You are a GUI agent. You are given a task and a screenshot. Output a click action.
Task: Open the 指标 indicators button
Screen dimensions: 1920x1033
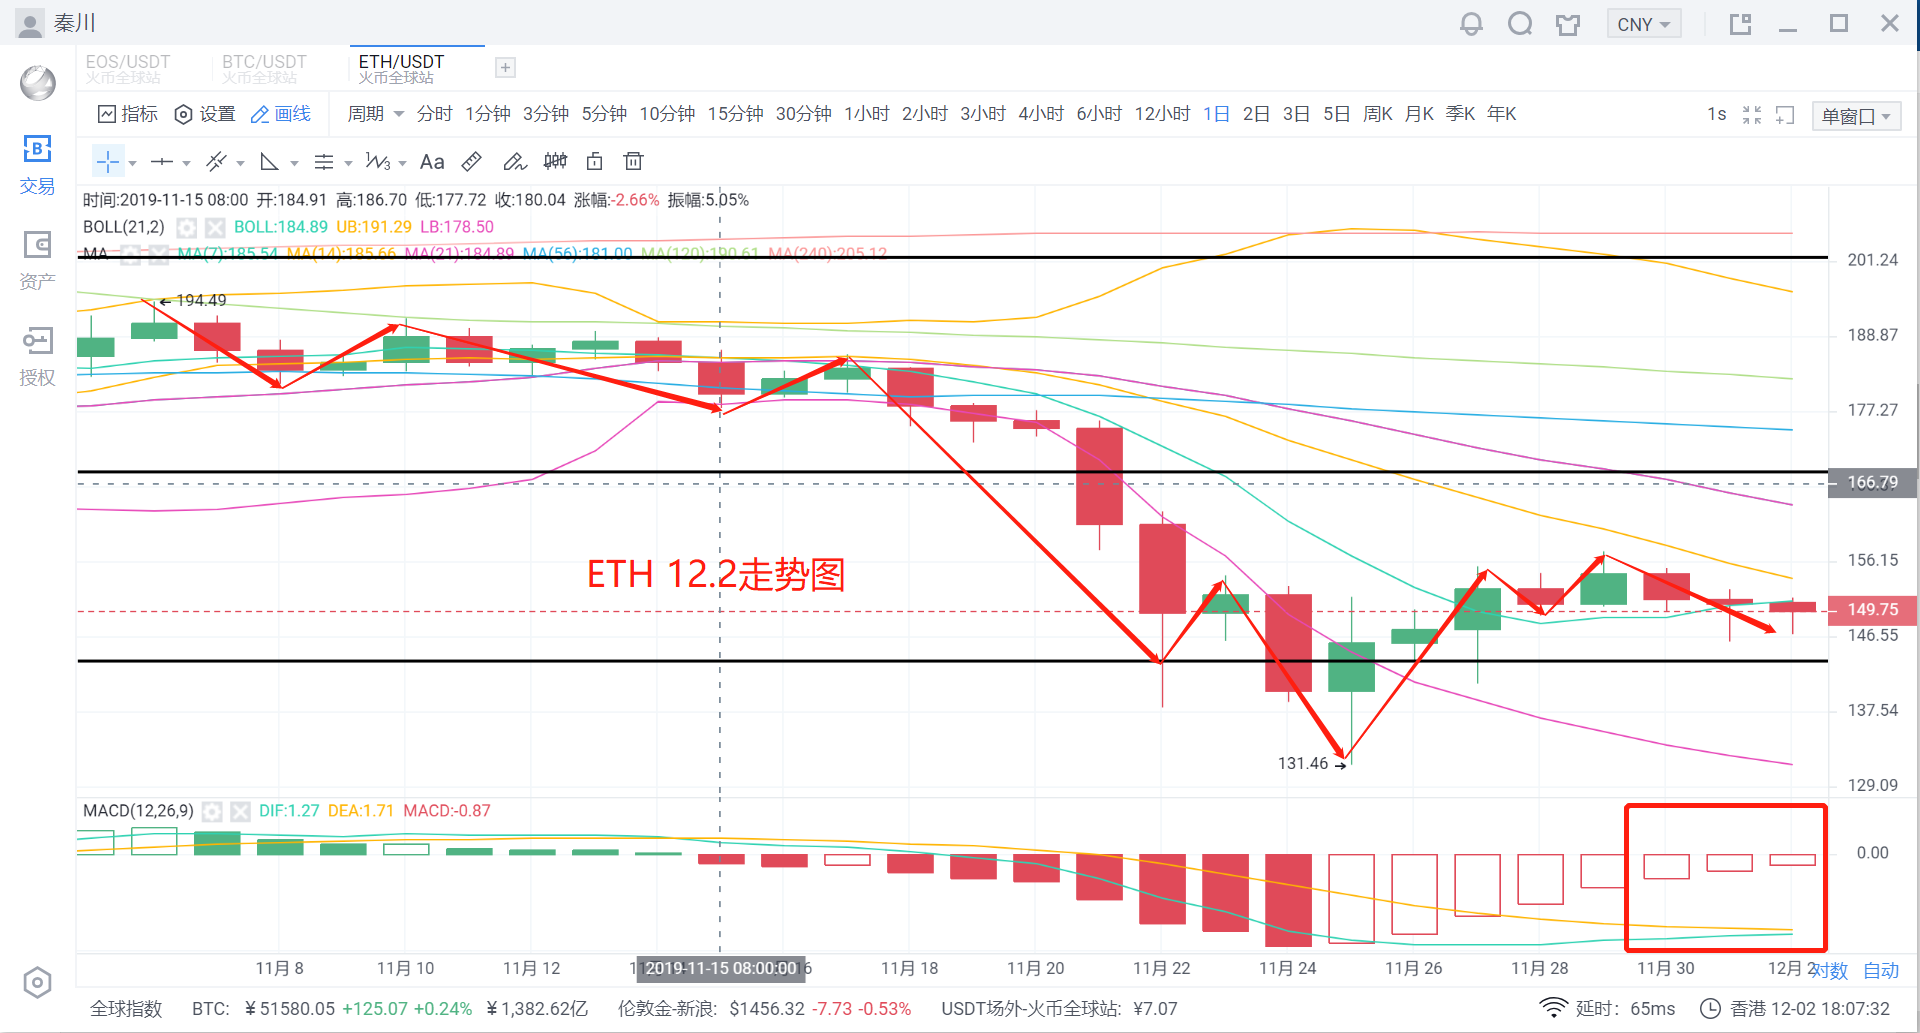pyautogui.click(x=127, y=114)
